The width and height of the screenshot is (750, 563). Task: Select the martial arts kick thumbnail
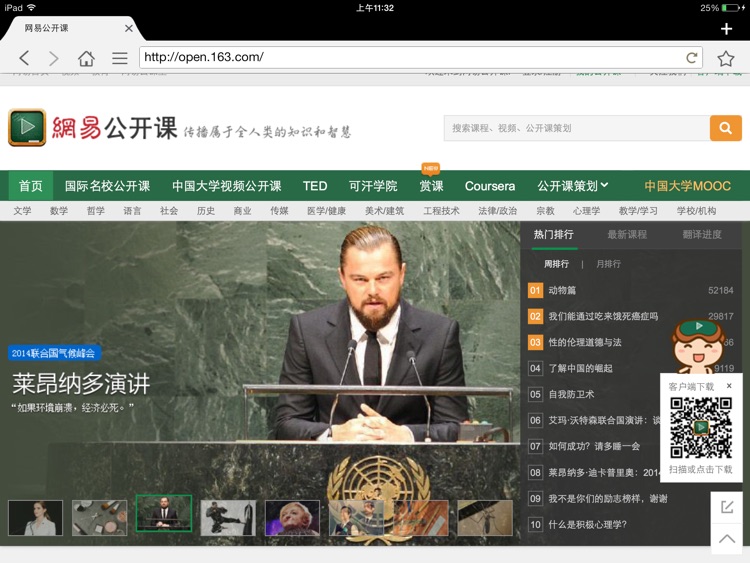pos(228,518)
